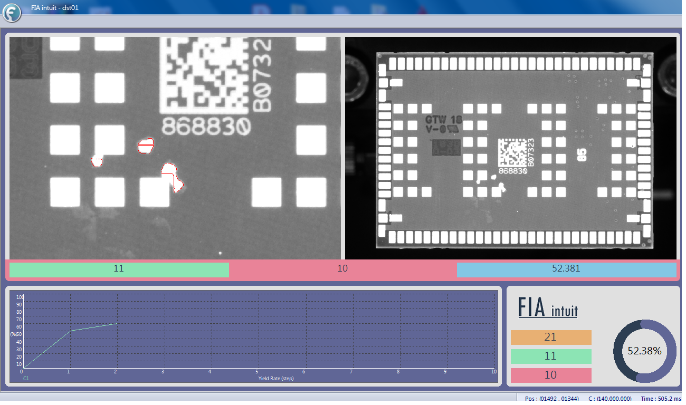Click the orange total count box showing 21
Screen dimensions: 686x405
(551, 338)
